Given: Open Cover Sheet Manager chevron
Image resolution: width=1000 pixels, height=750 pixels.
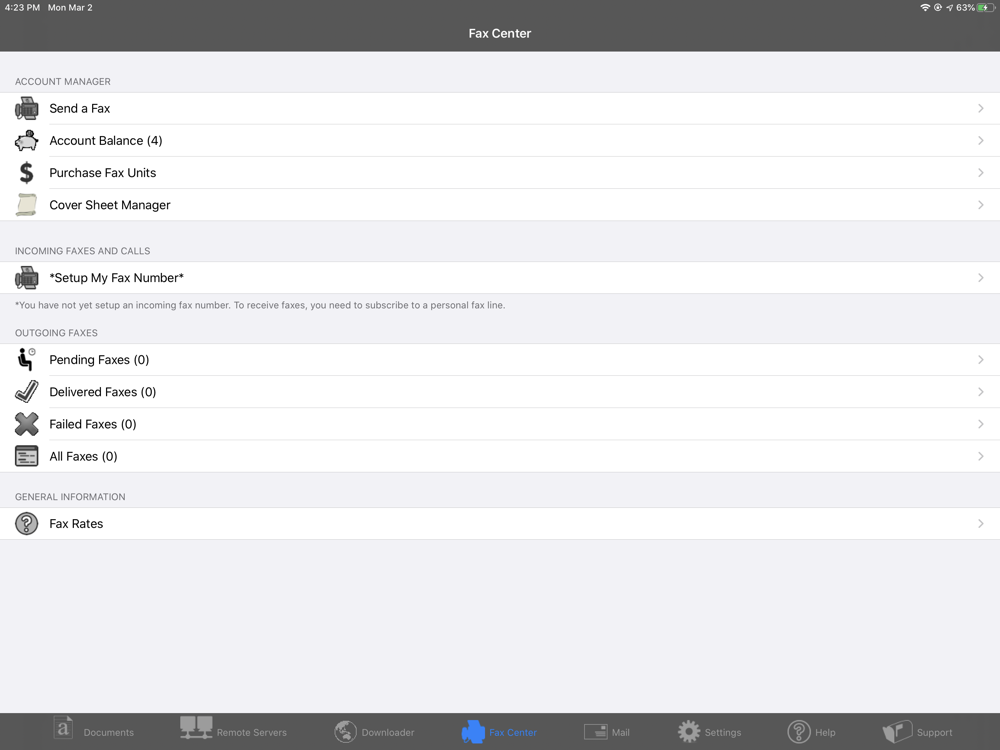Looking at the screenshot, I should tap(981, 205).
